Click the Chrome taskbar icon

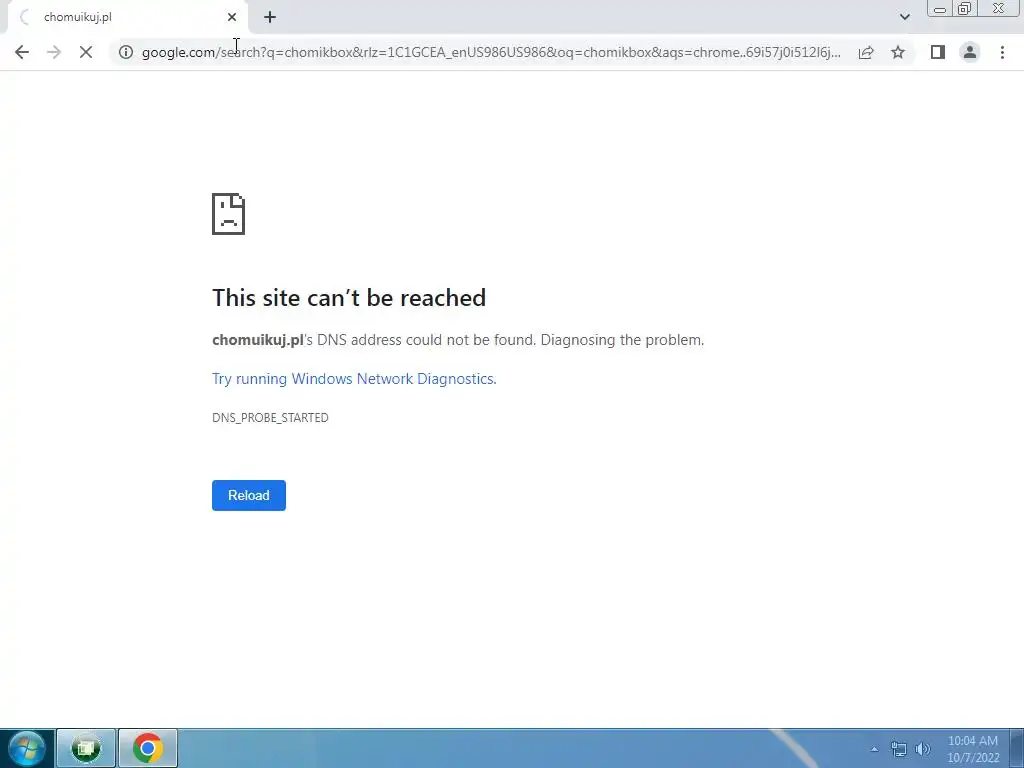click(x=148, y=748)
